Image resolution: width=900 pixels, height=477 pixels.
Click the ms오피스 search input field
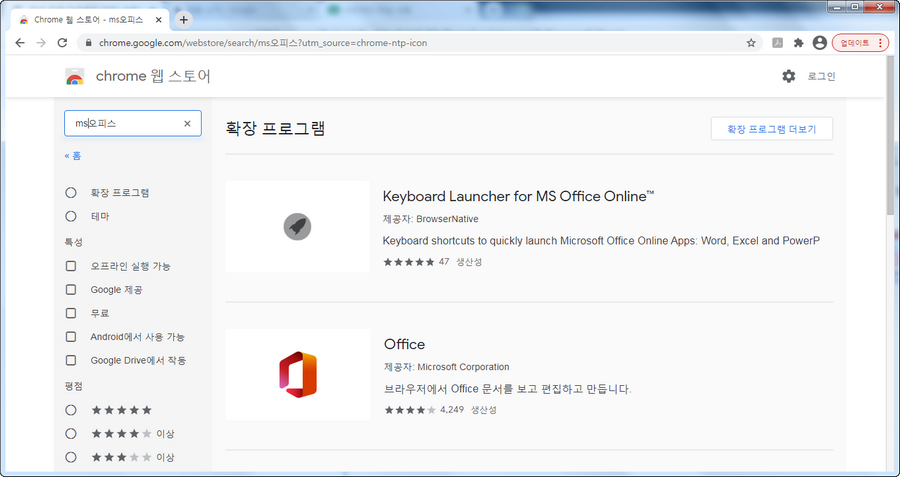click(133, 123)
